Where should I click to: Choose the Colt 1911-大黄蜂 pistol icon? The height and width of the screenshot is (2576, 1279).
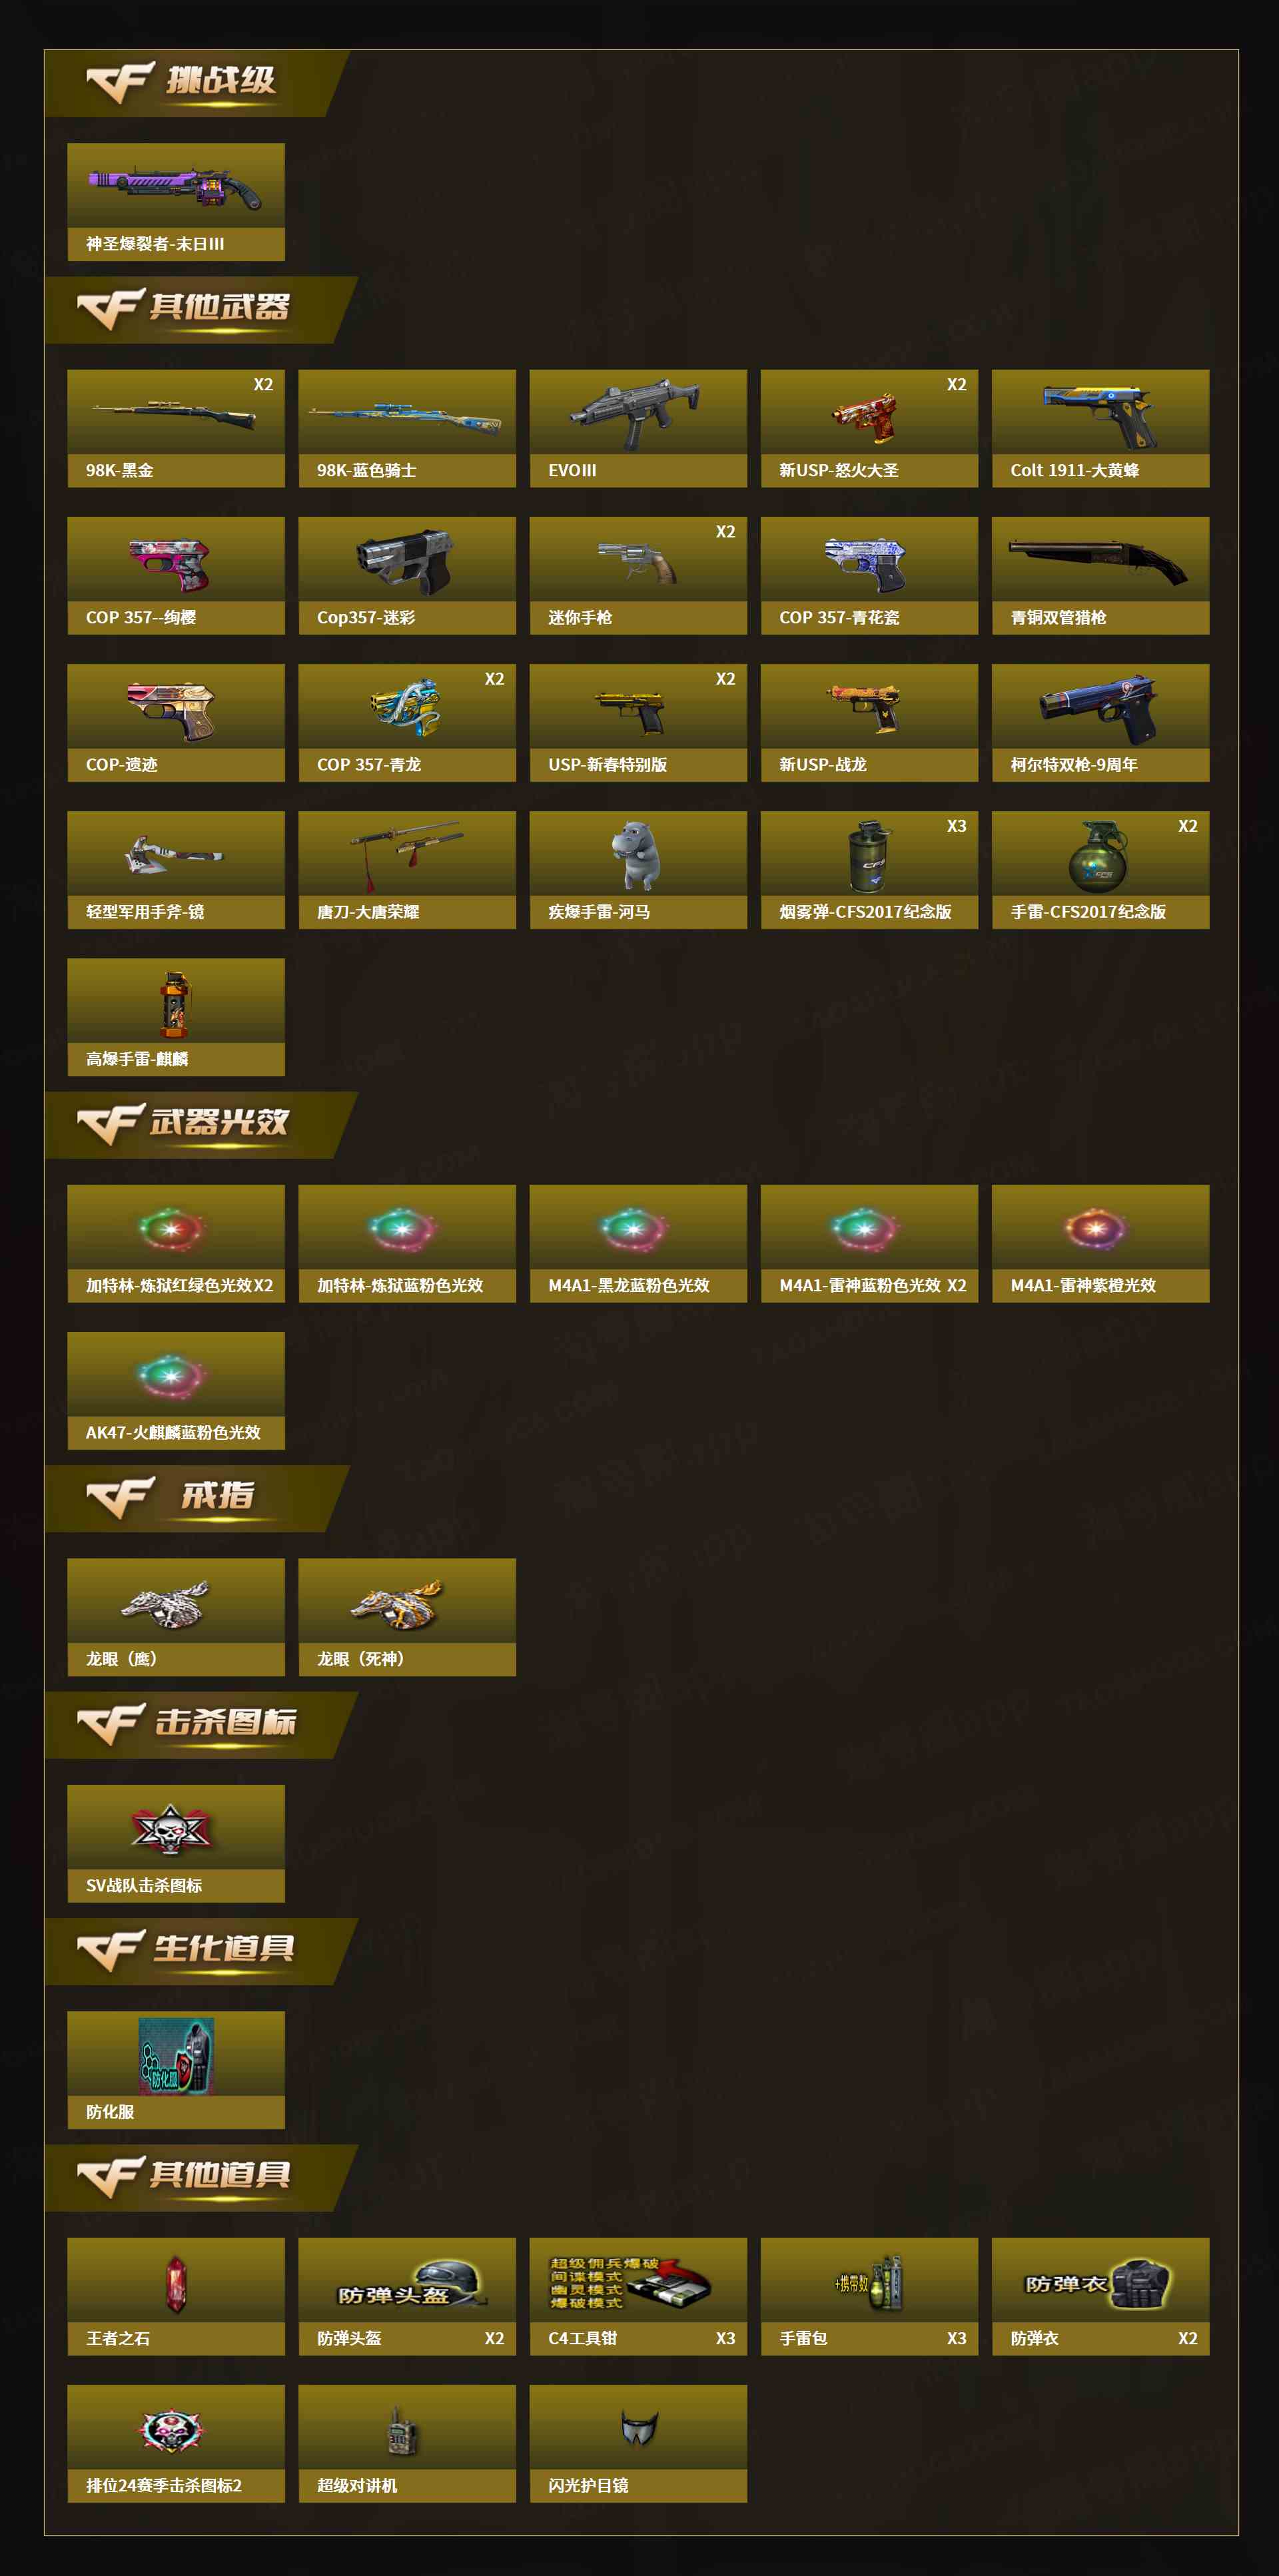click(1100, 415)
